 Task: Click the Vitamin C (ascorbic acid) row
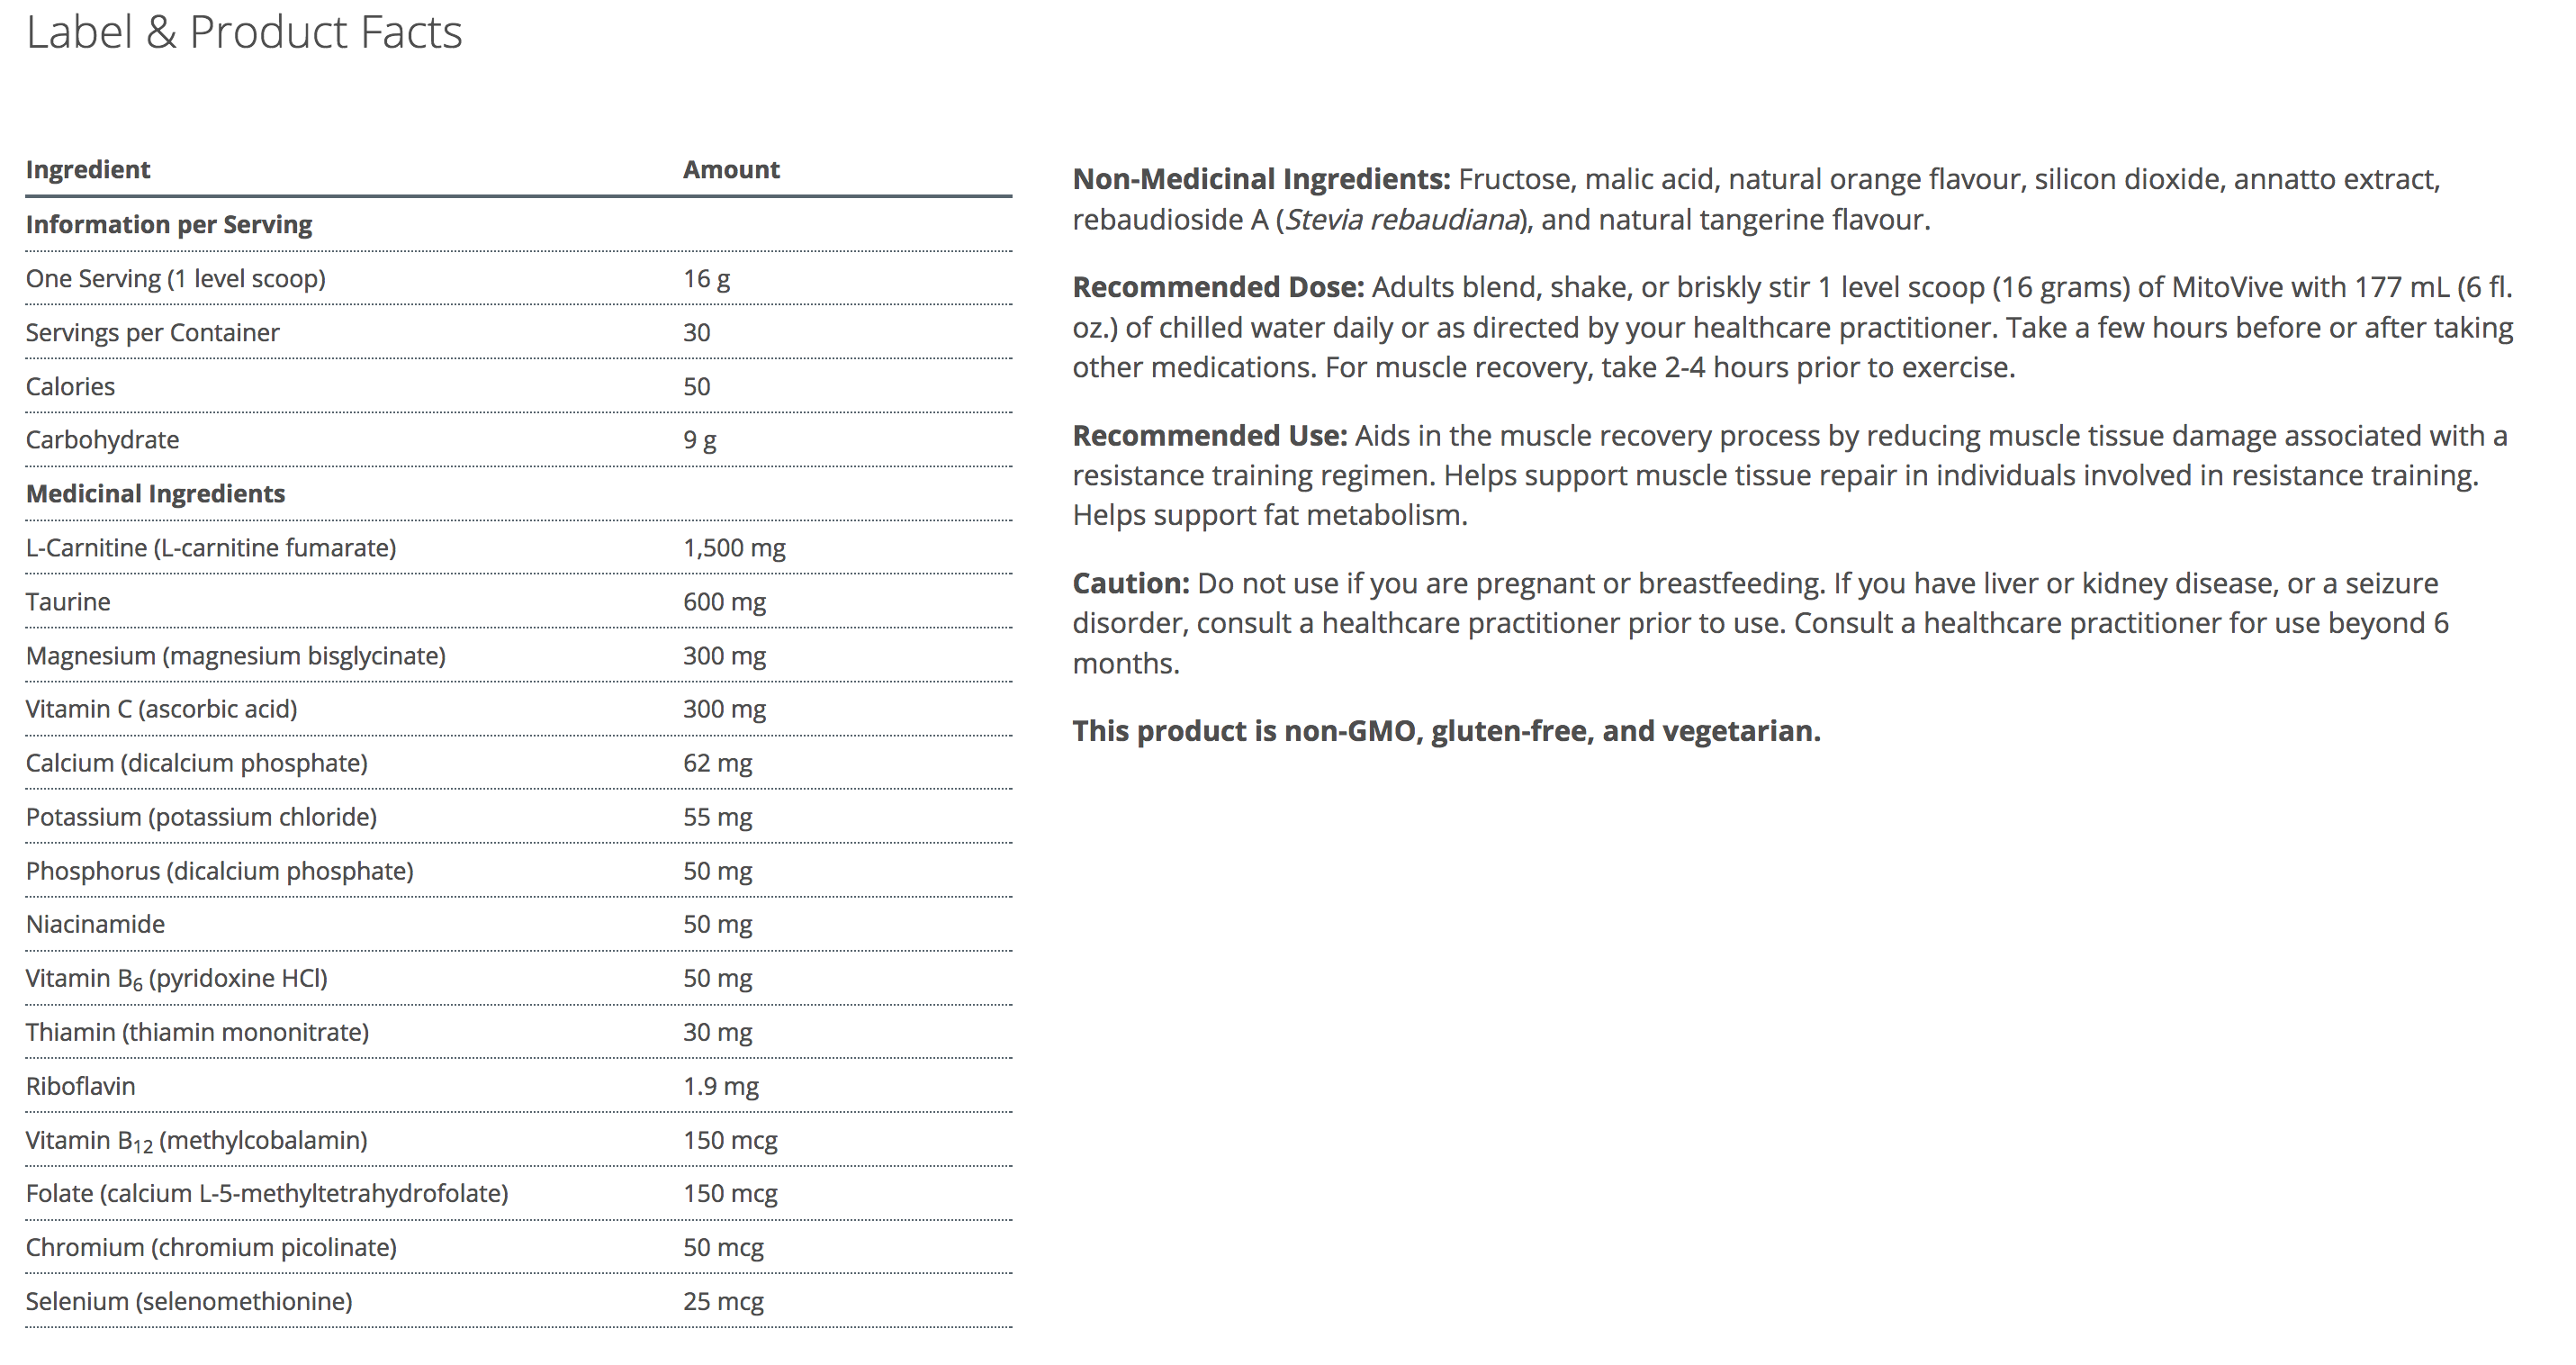click(161, 709)
